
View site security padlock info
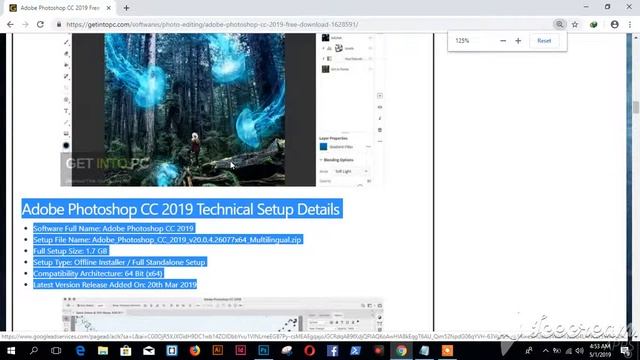[x=59, y=24]
